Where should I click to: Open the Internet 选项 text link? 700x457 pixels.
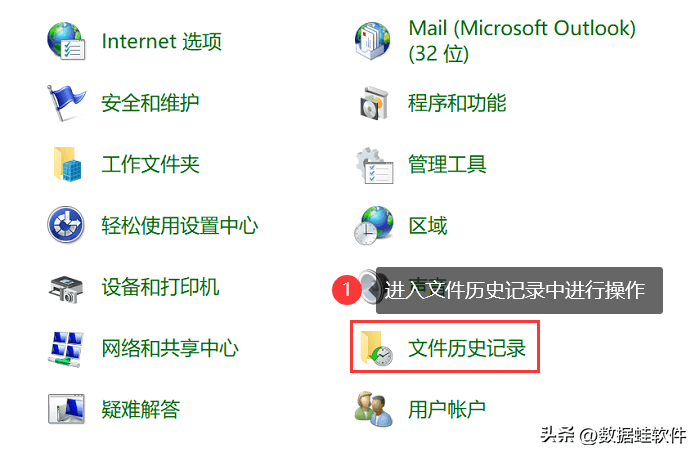[162, 41]
